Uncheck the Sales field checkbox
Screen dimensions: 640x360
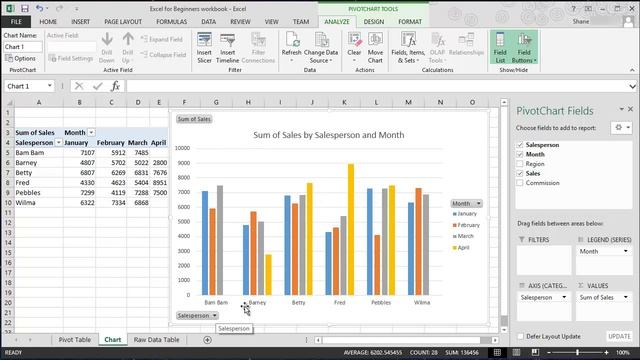click(x=520, y=173)
